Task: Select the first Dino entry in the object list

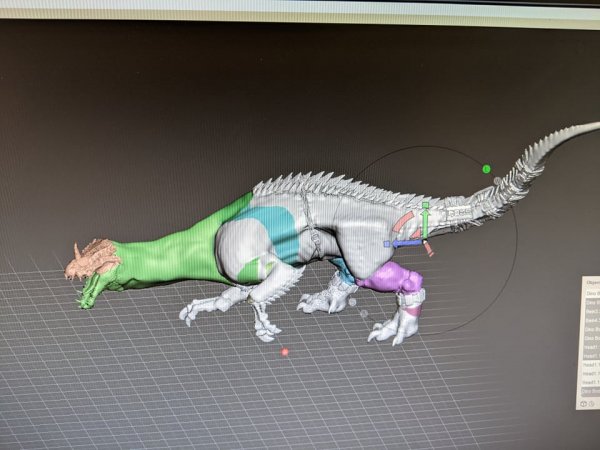Action: click(x=590, y=292)
